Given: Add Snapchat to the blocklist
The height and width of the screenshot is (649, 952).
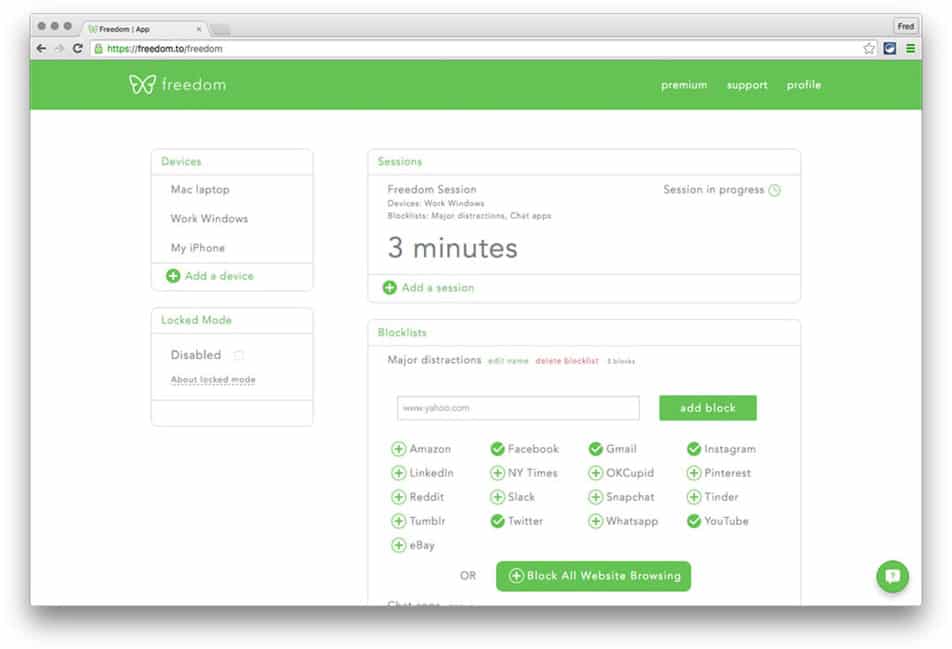Looking at the screenshot, I should [x=596, y=497].
